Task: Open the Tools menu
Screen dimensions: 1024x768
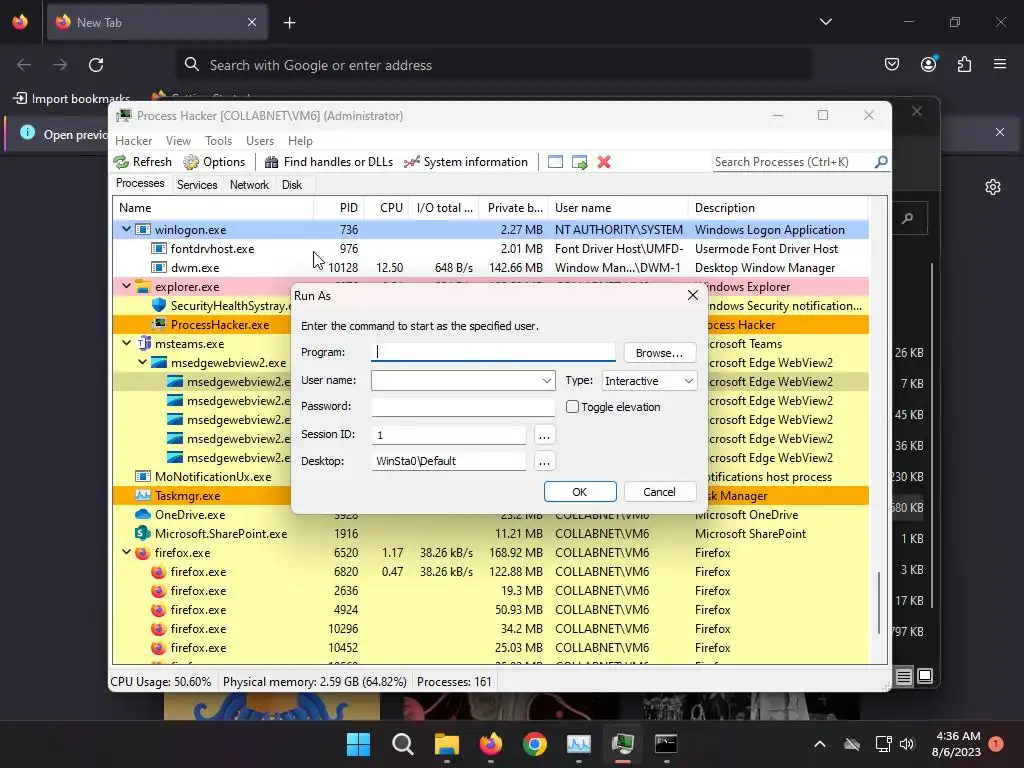Action: tap(218, 141)
